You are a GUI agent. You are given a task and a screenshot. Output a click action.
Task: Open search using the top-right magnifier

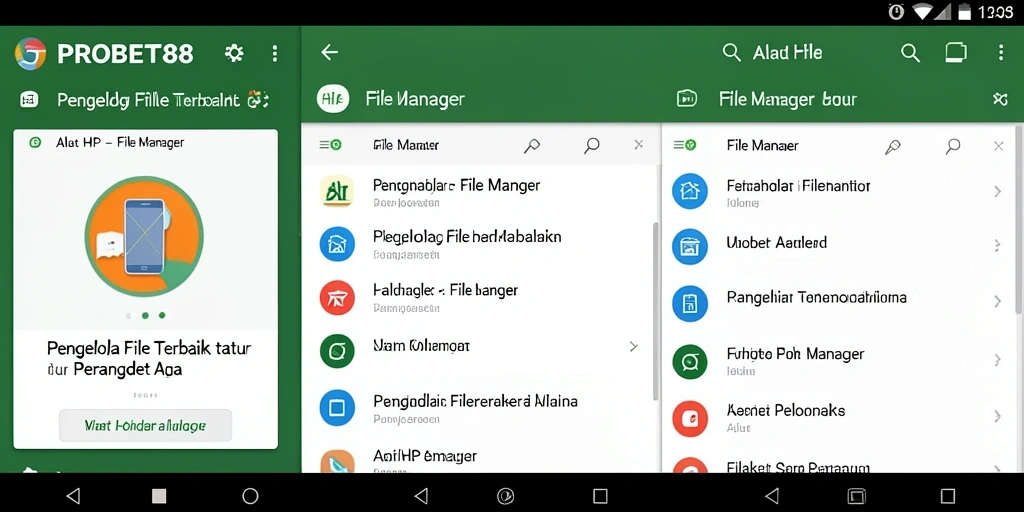tap(910, 53)
